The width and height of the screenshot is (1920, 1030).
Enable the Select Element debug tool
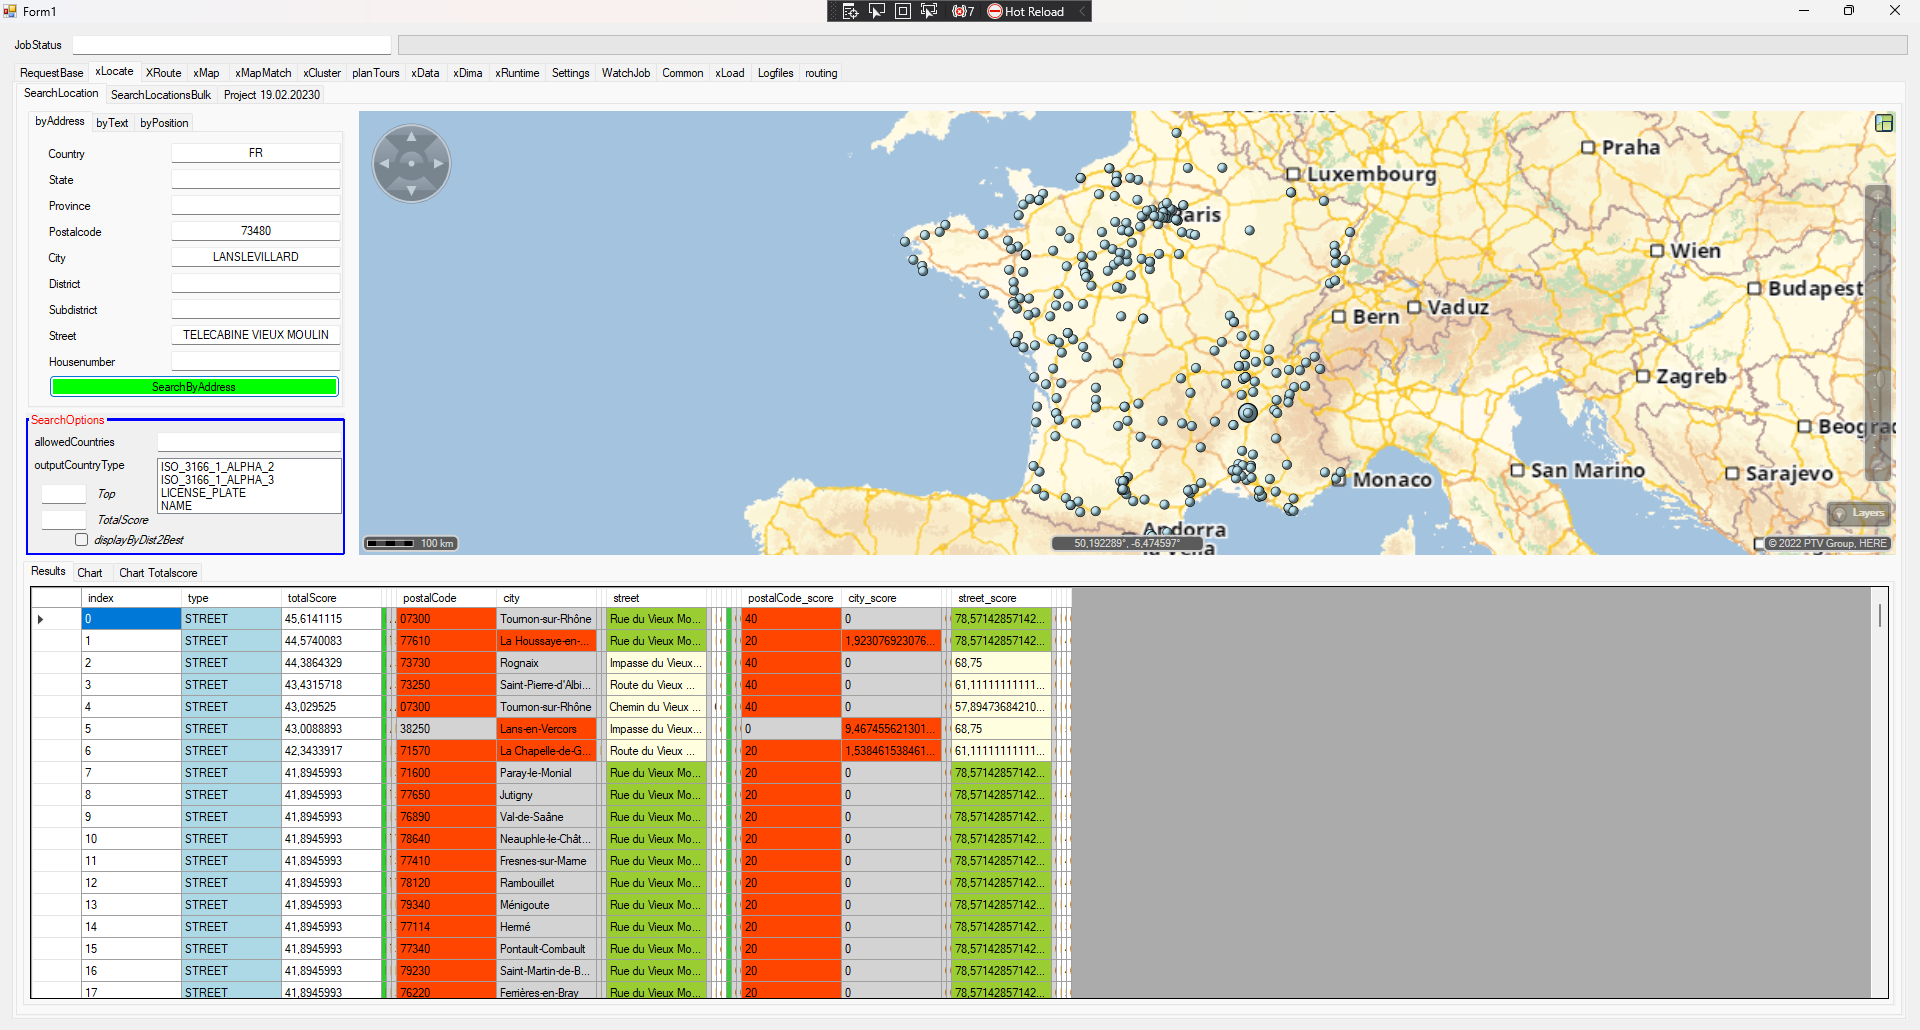coord(877,11)
